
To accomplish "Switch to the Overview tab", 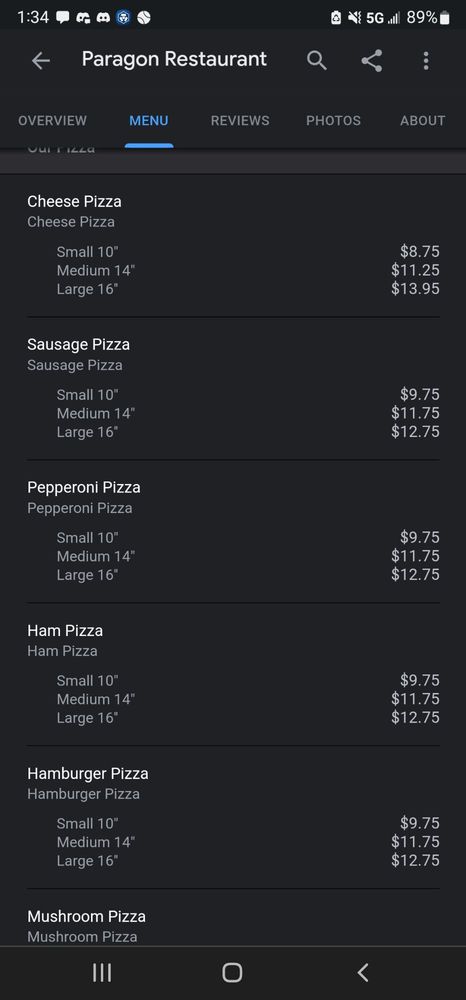I will tap(52, 121).
